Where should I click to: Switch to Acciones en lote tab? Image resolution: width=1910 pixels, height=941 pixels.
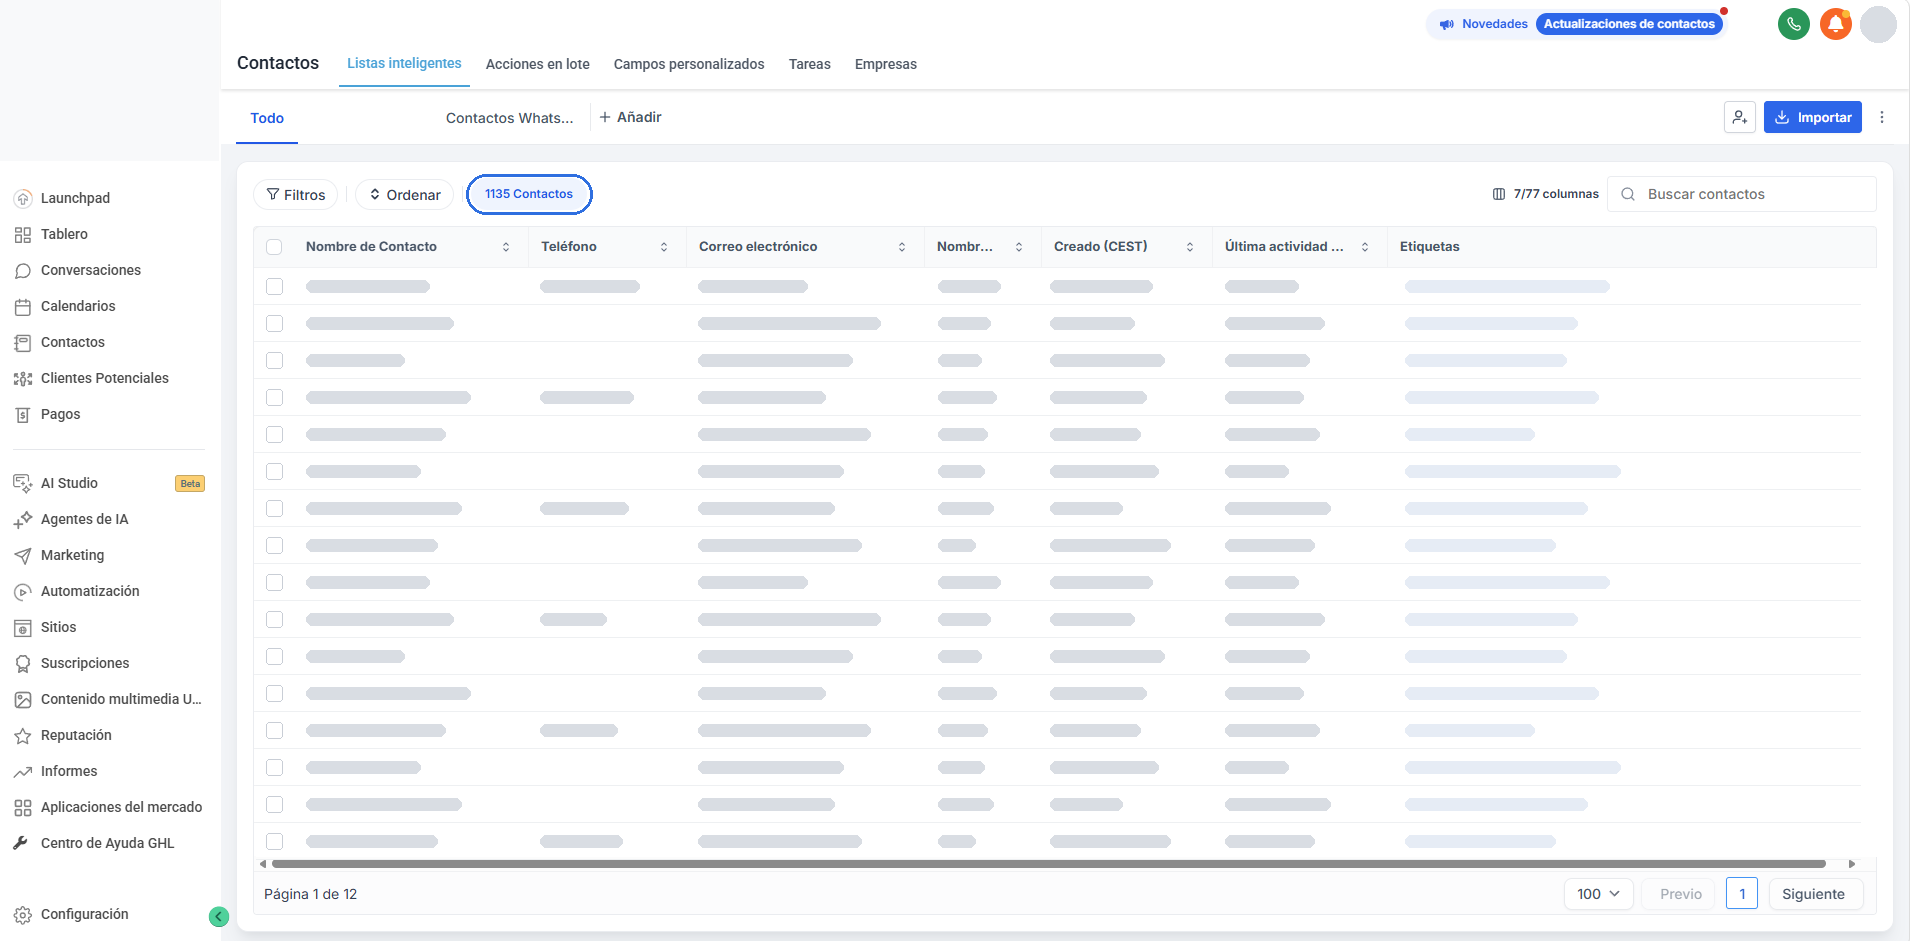click(538, 64)
